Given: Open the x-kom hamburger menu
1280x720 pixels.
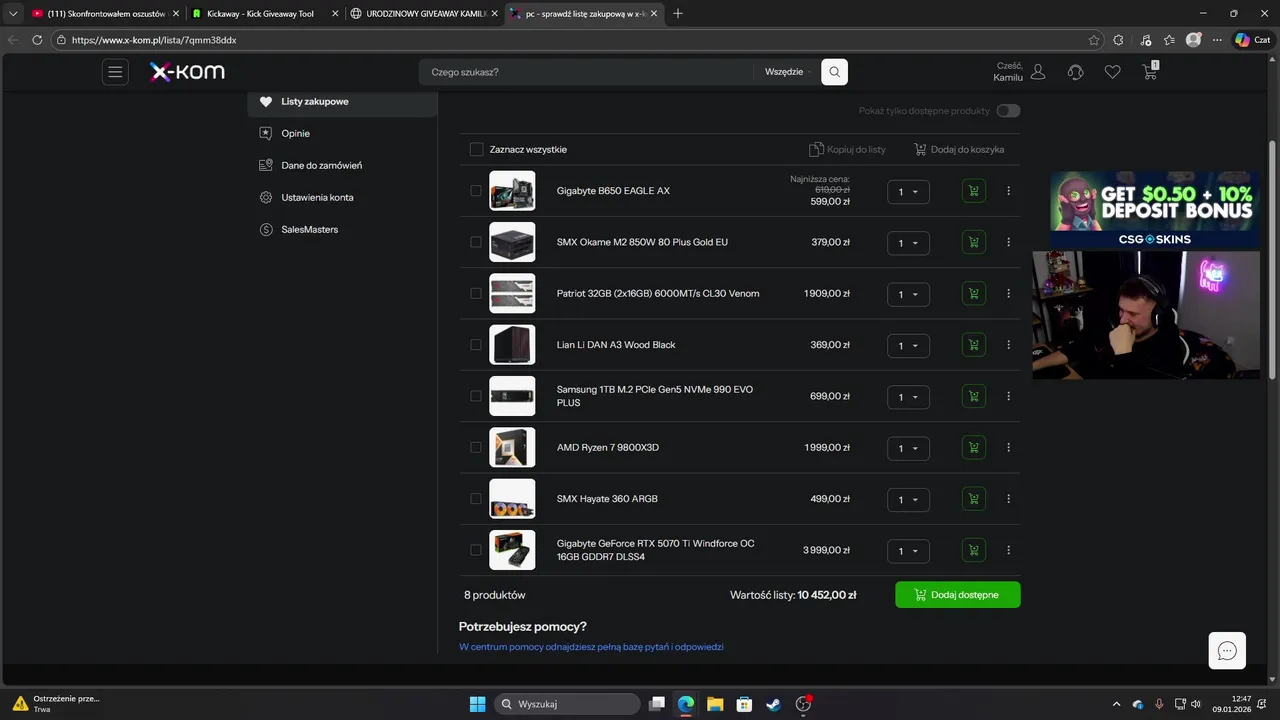Looking at the screenshot, I should (x=115, y=72).
